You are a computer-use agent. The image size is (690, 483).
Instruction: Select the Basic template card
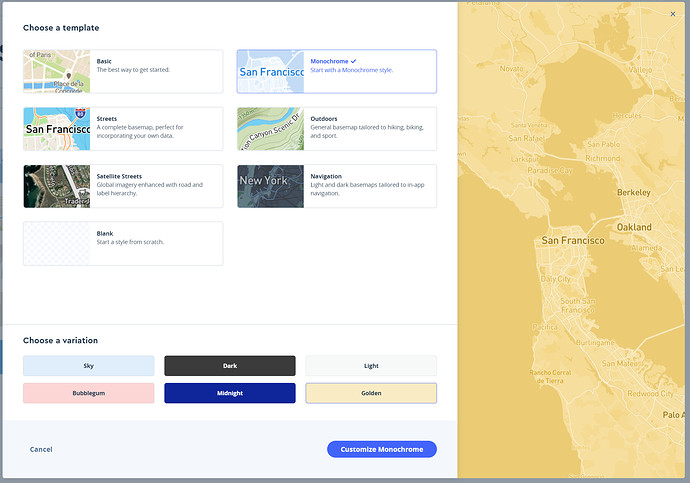pyautogui.click(x=123, y=71)
